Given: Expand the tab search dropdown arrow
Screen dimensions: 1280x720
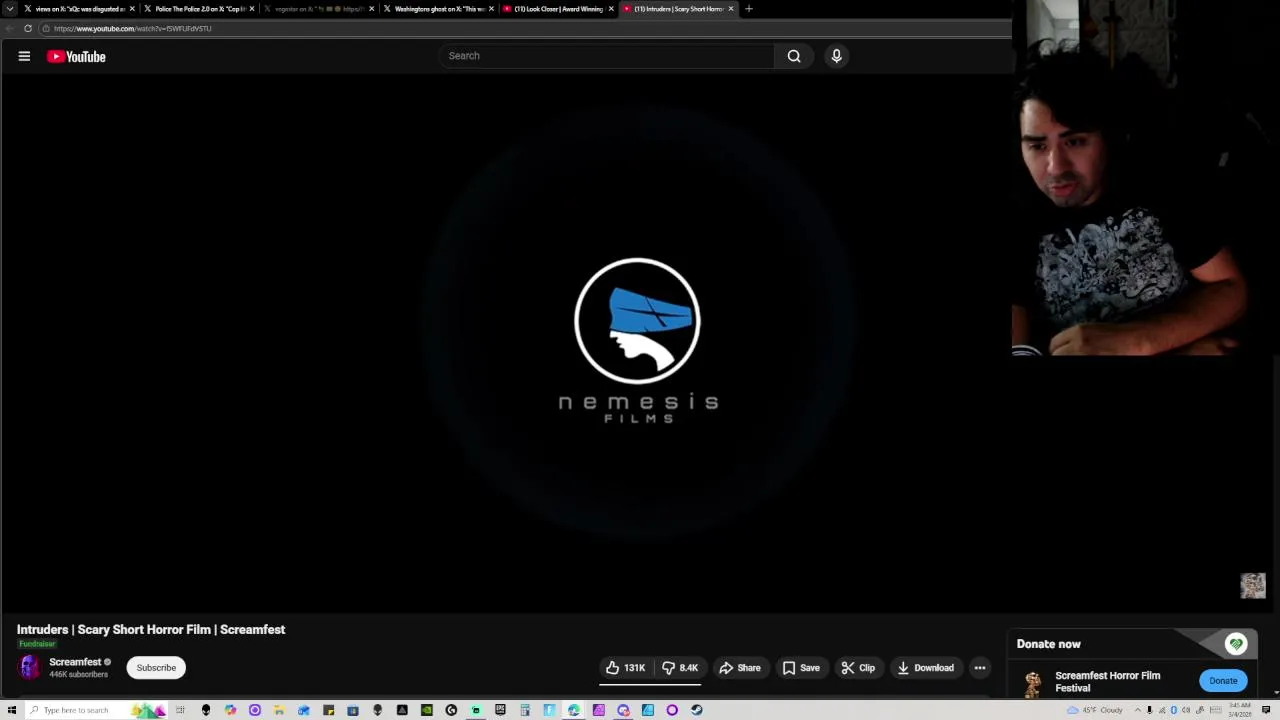Looking at the screenshot, I should pos(9,9).
